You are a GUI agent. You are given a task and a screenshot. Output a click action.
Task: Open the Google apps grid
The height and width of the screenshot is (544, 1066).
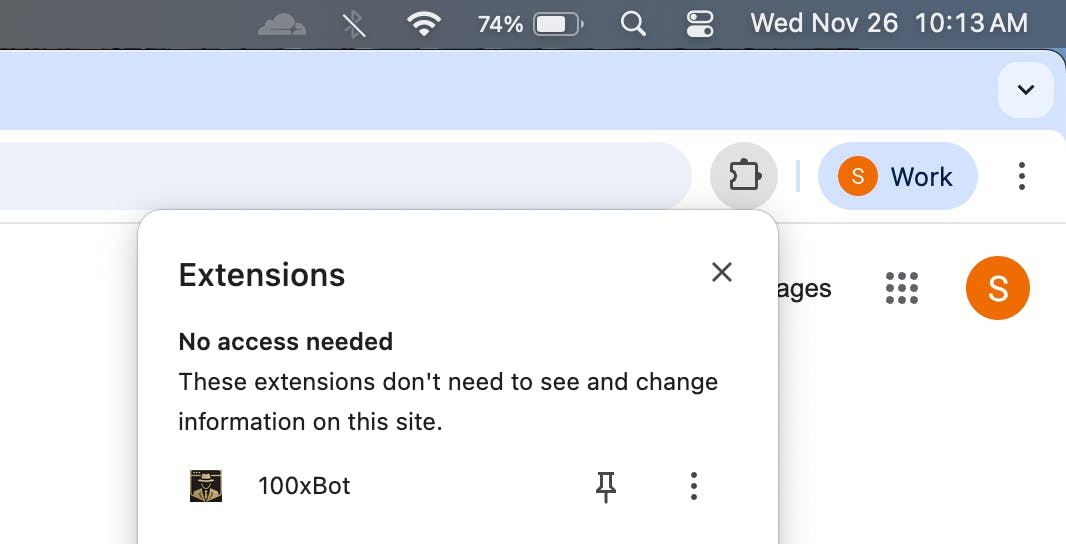point(902,288)
